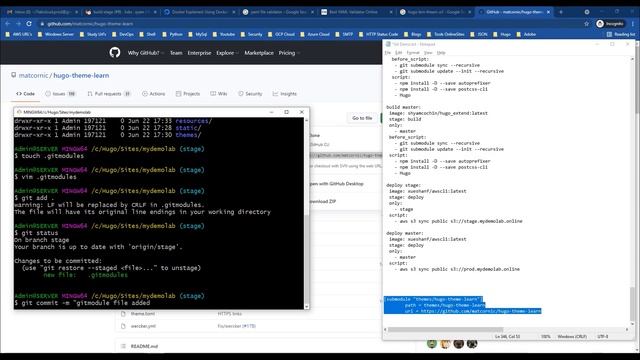Click the terminal git commit command line
Screen dimensions: 640x360
tap(82, 303)
